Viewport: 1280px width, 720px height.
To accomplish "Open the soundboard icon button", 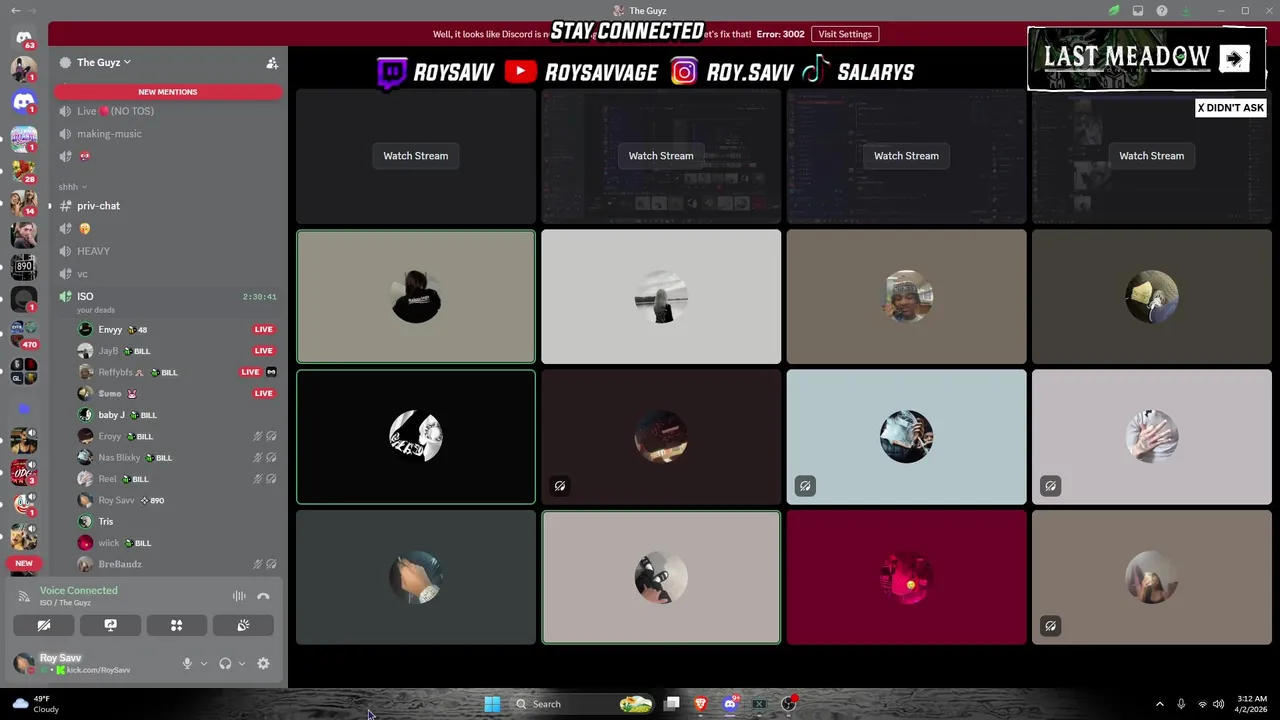I will point(243,625).
